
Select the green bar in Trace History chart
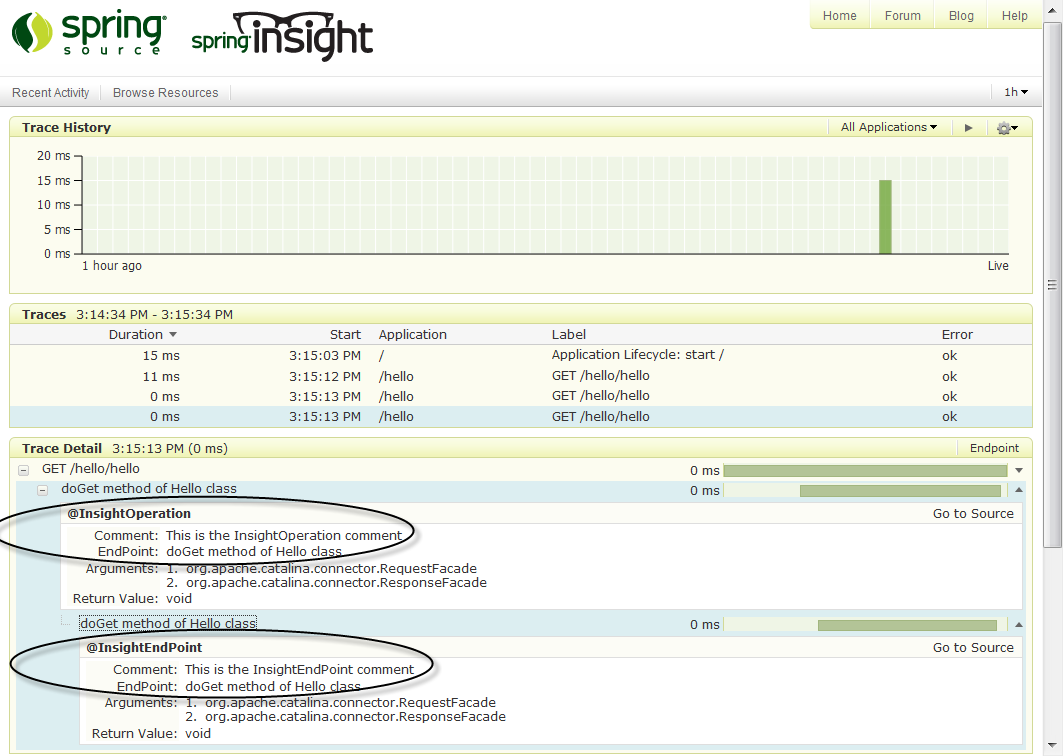[x=885, y=216]
